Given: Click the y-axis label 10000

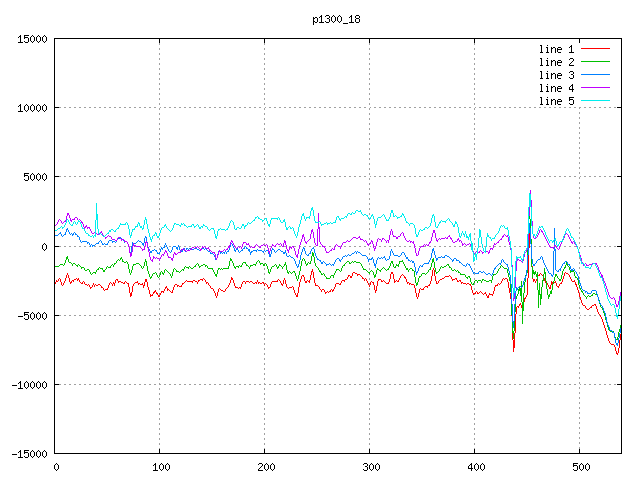Looking at the screenshot, I should [x=32, y=108].
